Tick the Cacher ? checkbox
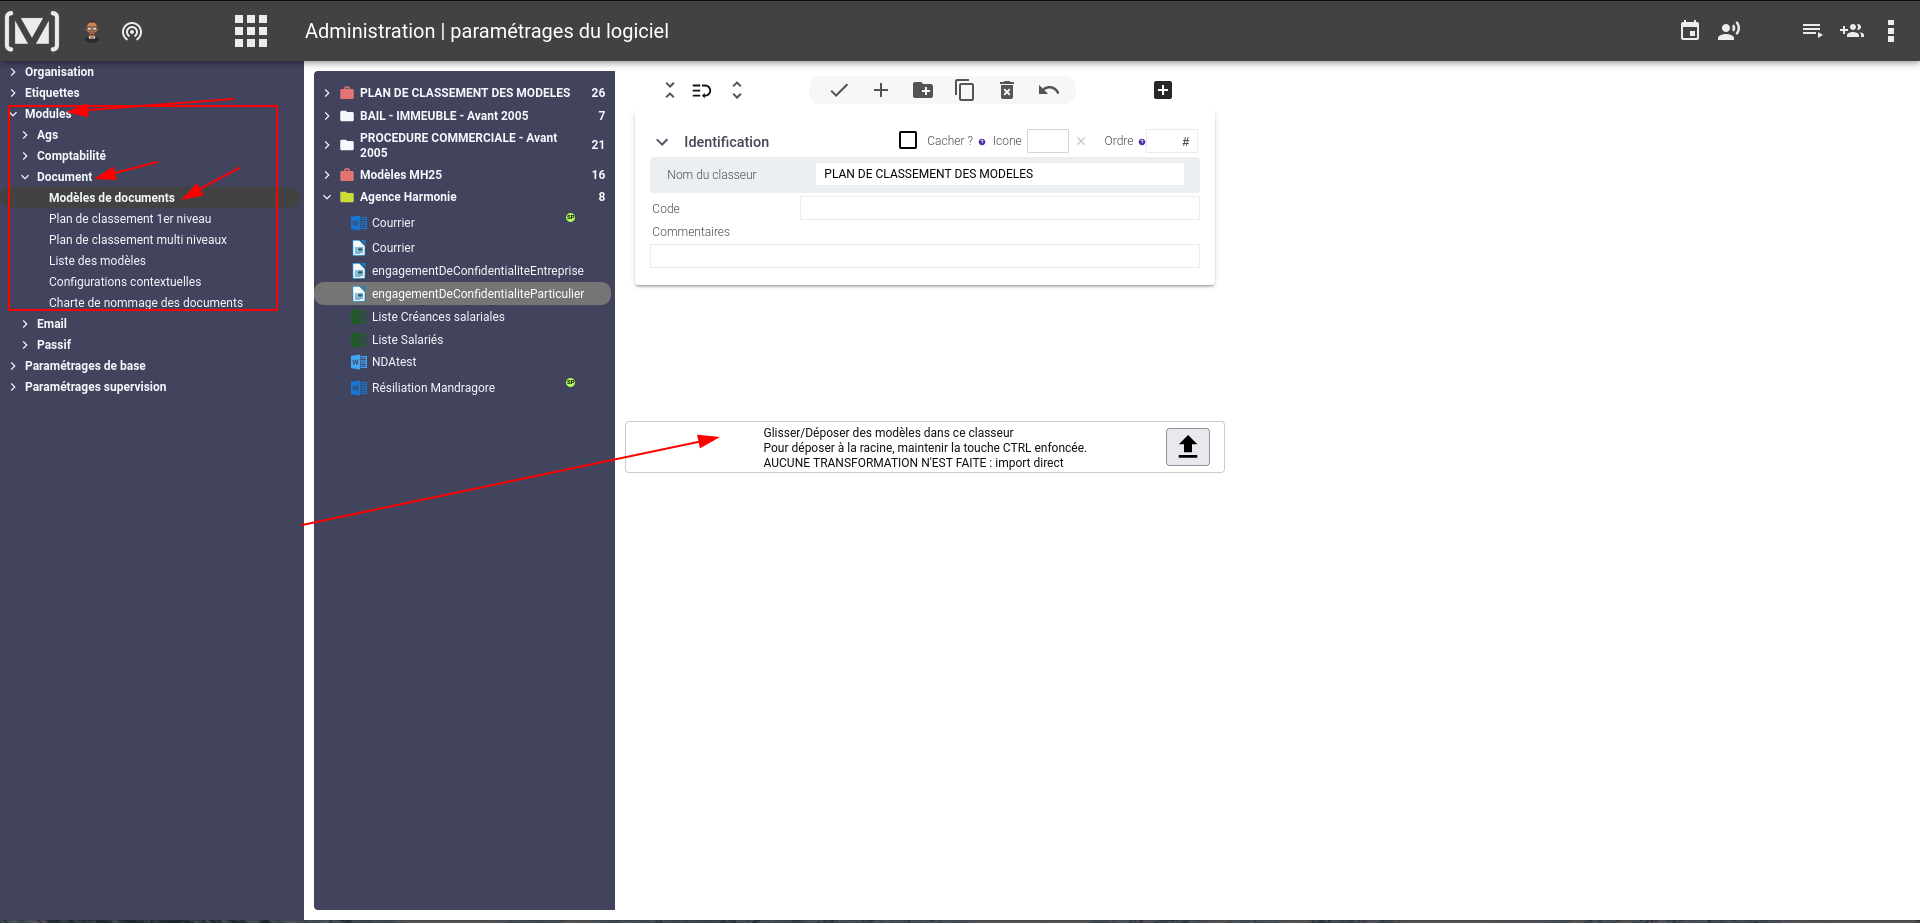1920x923 pixels. (x=908, y=140)
